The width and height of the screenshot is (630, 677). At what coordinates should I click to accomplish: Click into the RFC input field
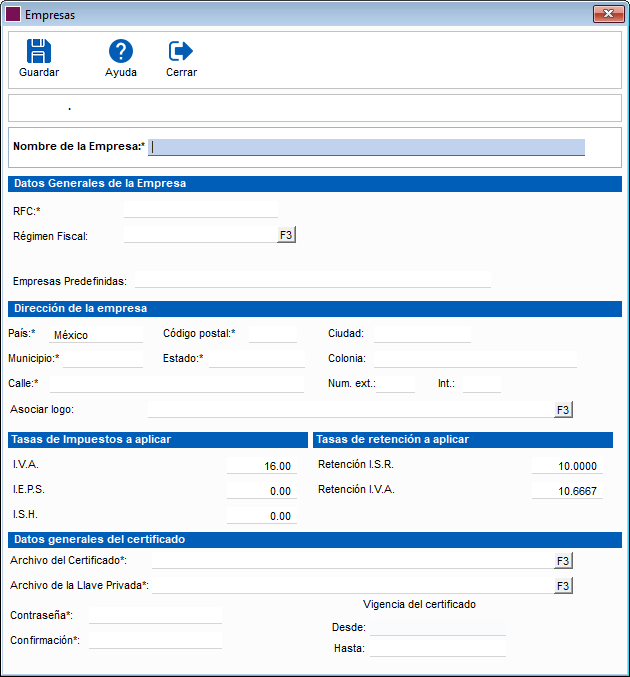pos(200,210)
